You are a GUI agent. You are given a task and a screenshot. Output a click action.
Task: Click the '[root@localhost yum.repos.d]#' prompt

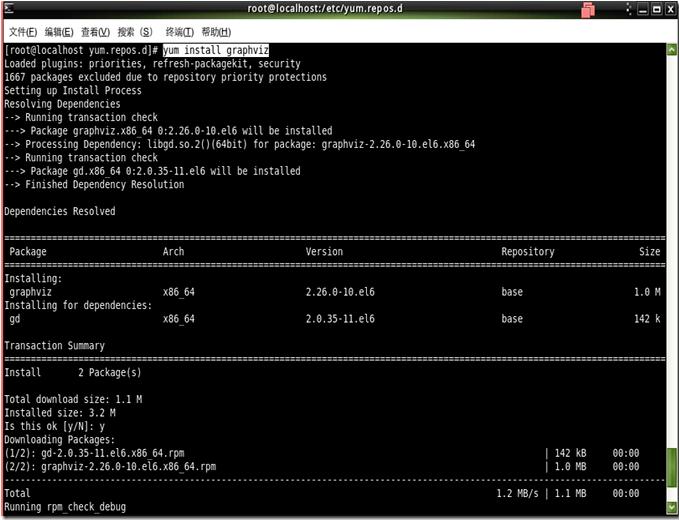81,50
